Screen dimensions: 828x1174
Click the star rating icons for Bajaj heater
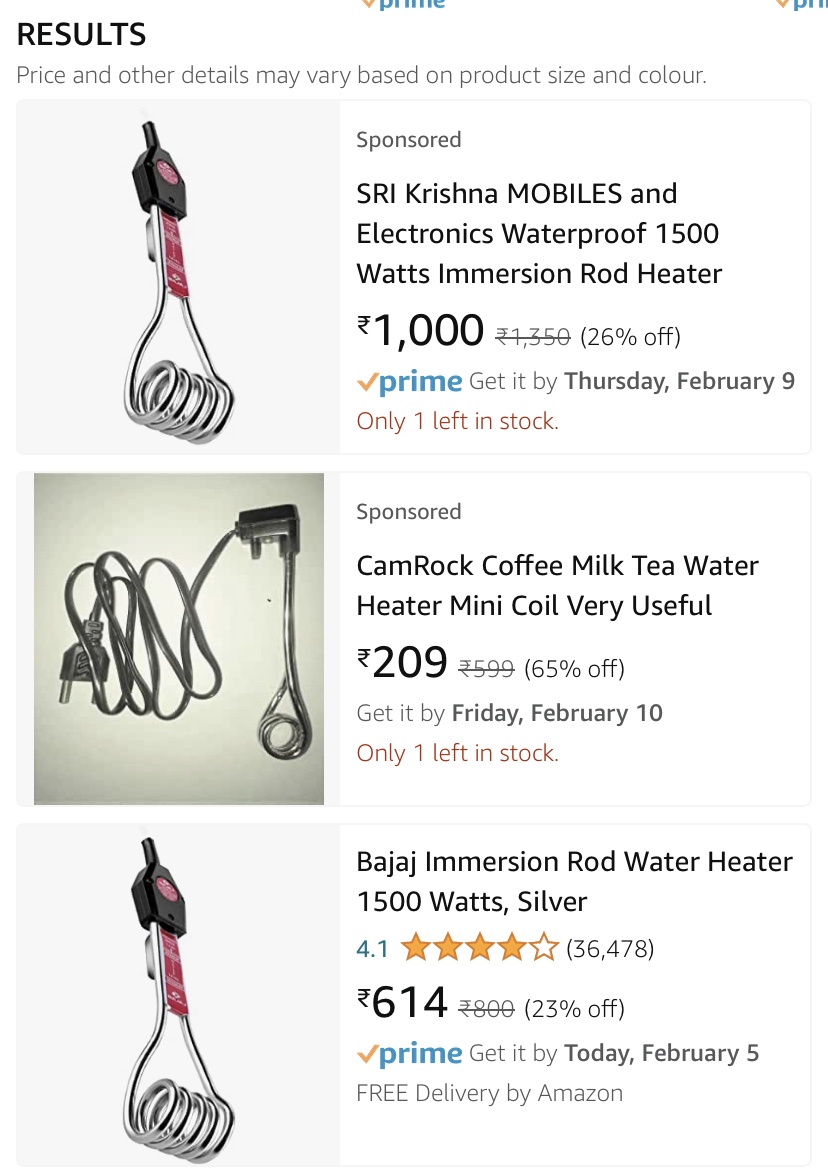[480, 948]
